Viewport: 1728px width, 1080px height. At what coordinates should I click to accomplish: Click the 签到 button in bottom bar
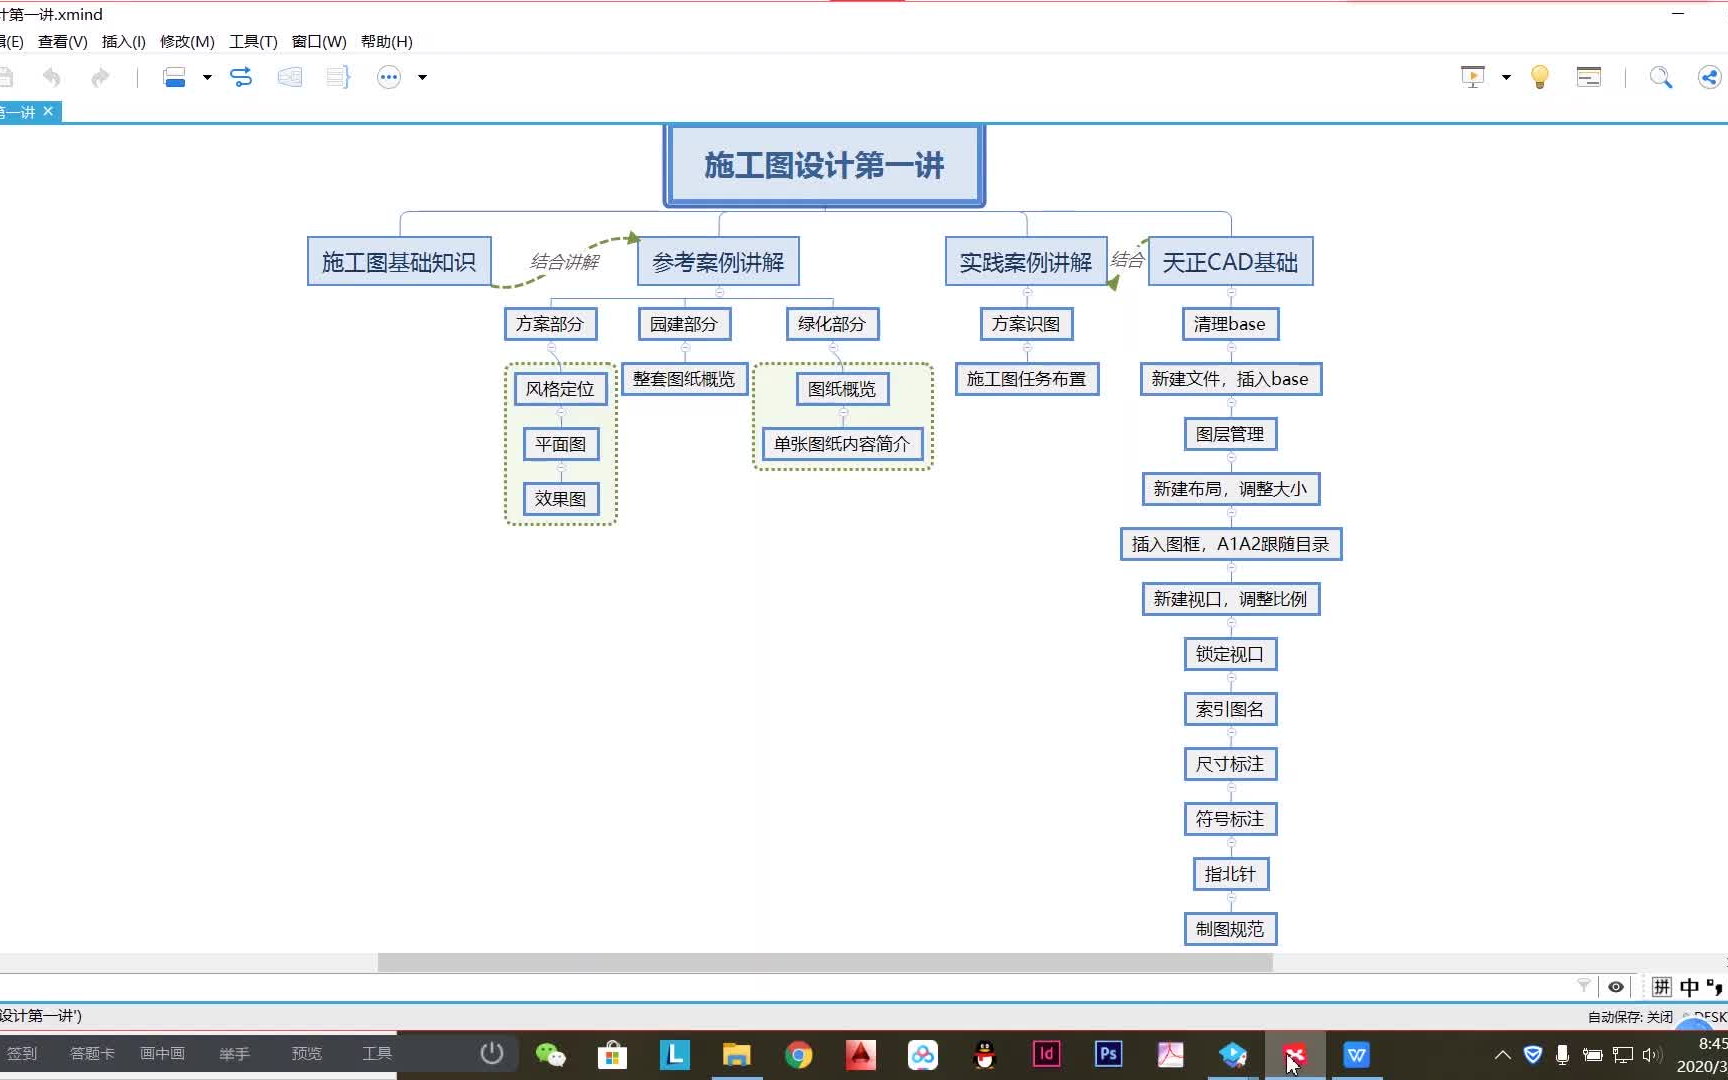pos(22,1053)
